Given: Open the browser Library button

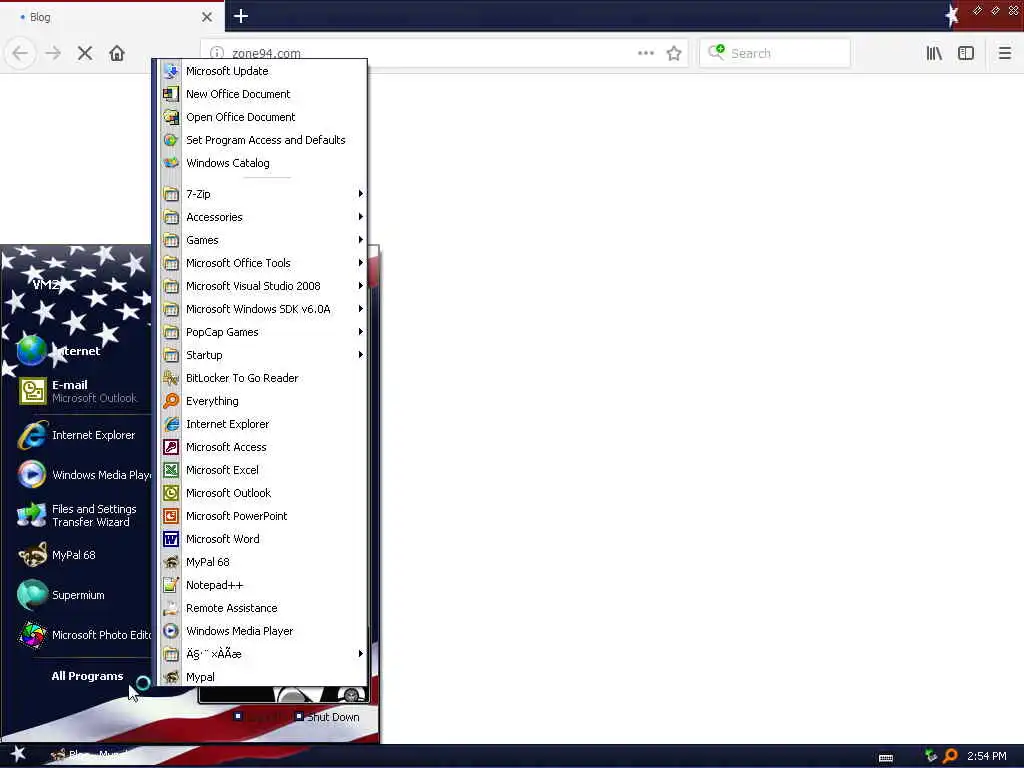Looking at the screenshot, I should (x=935, y=54).
